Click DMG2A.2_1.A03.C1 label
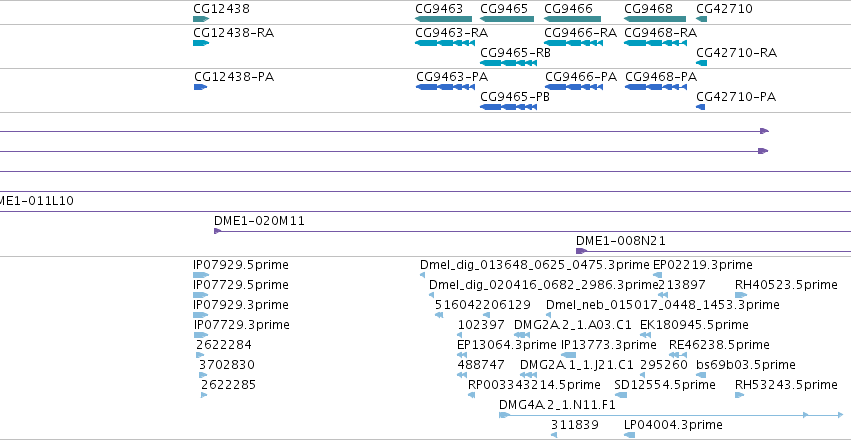This screenshot has width=851, height=440. [573, 325]
